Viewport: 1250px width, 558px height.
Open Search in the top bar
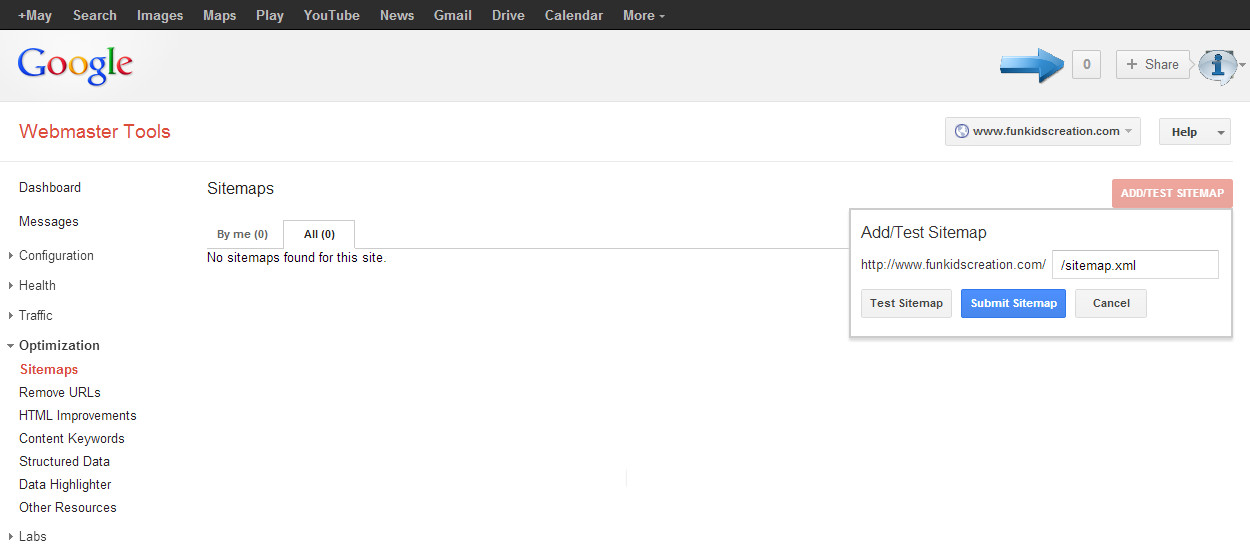coord(95,15)
